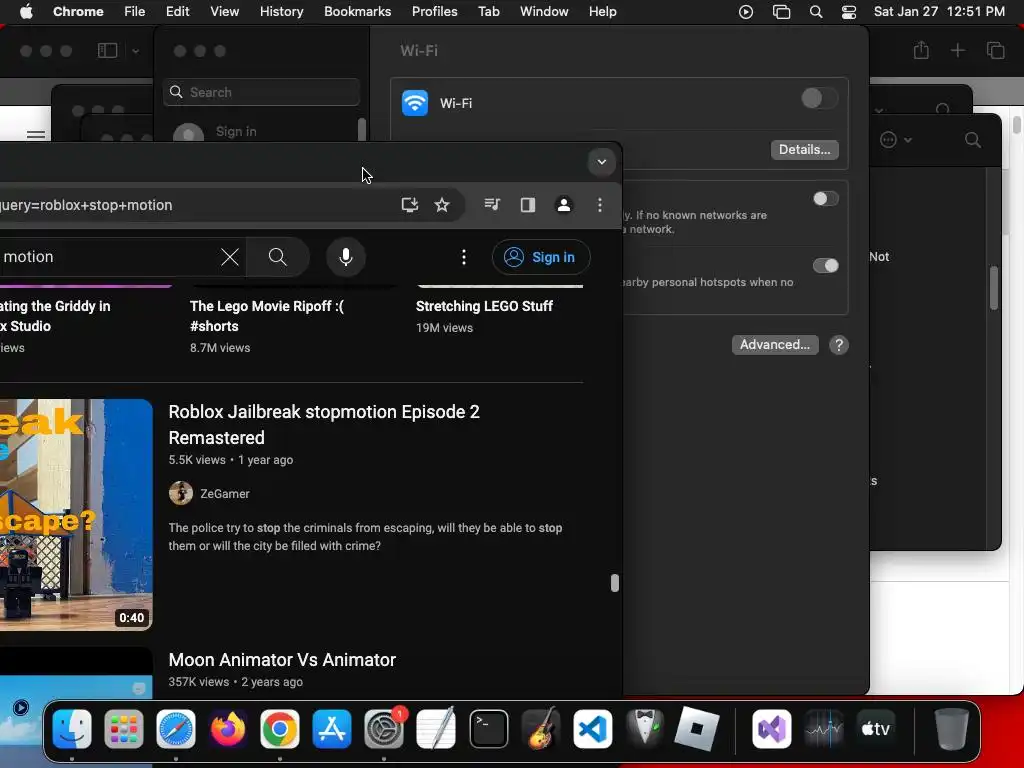Open TextEdit from the Dock

[436, 729]
